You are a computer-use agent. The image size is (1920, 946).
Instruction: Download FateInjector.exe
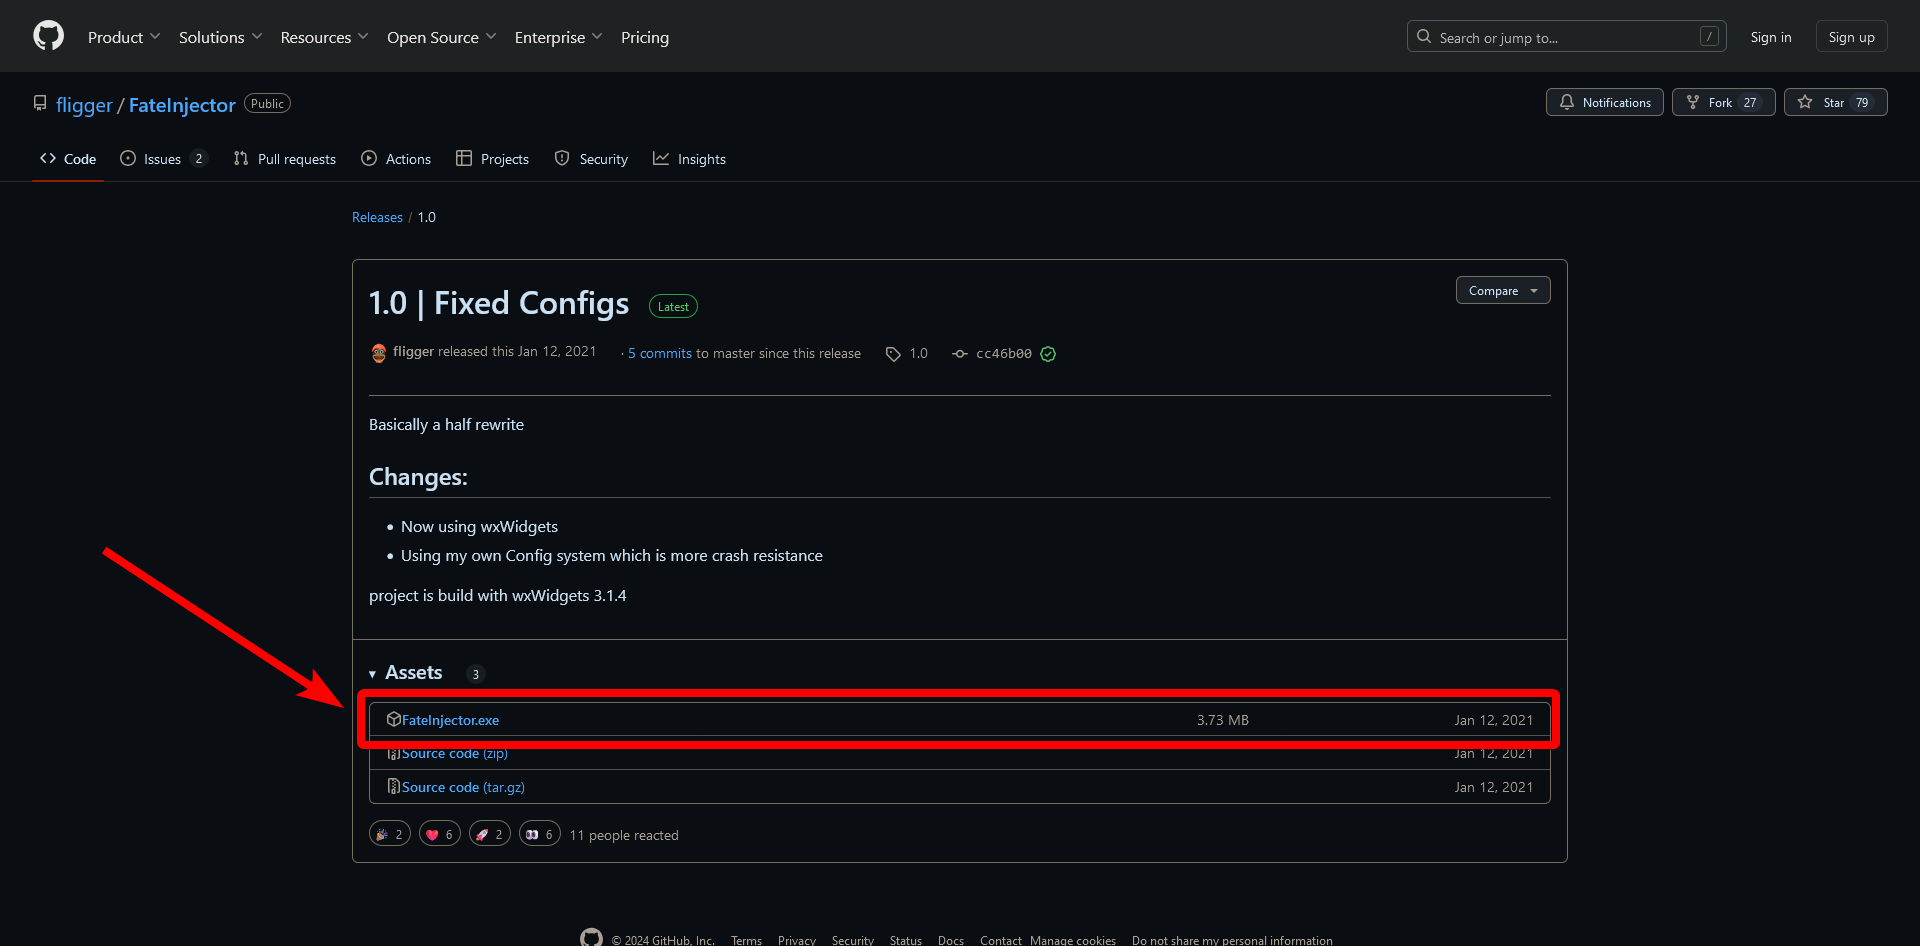point(450,720)
